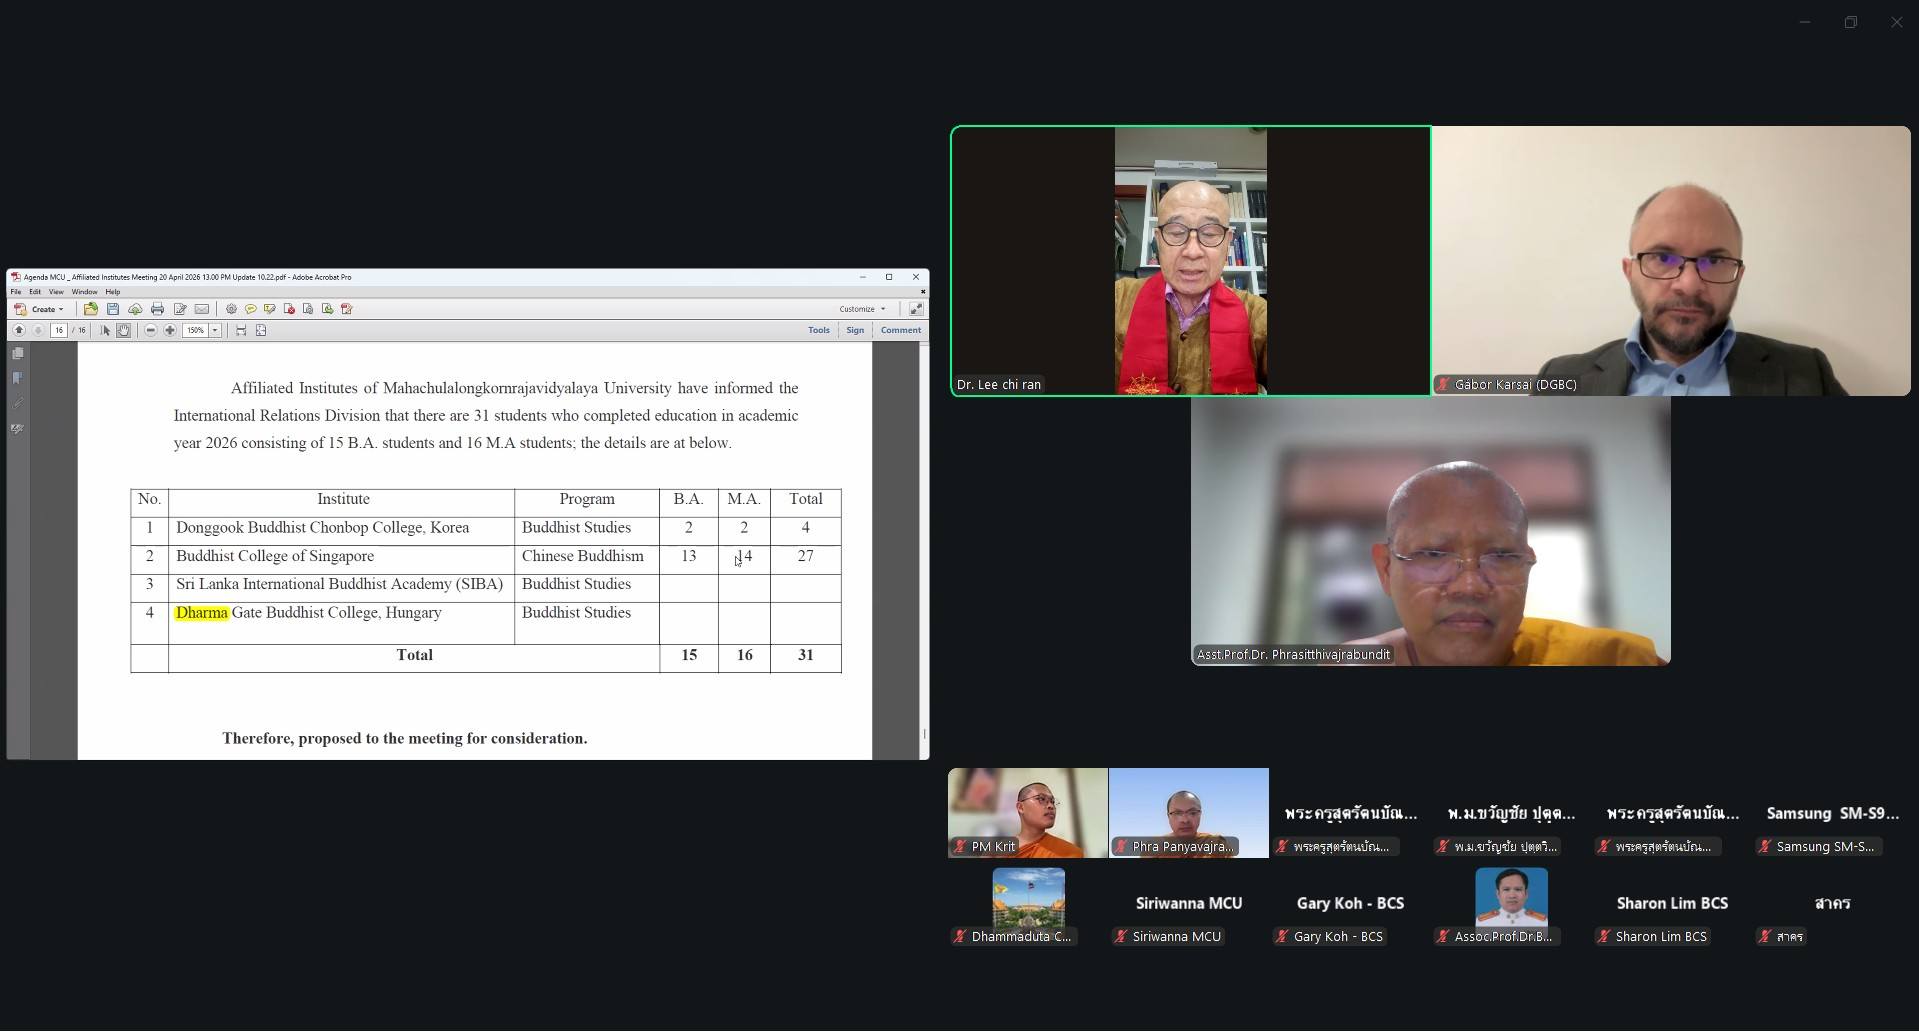
Task: Go to previous page arrow
Action: (19, 330)
